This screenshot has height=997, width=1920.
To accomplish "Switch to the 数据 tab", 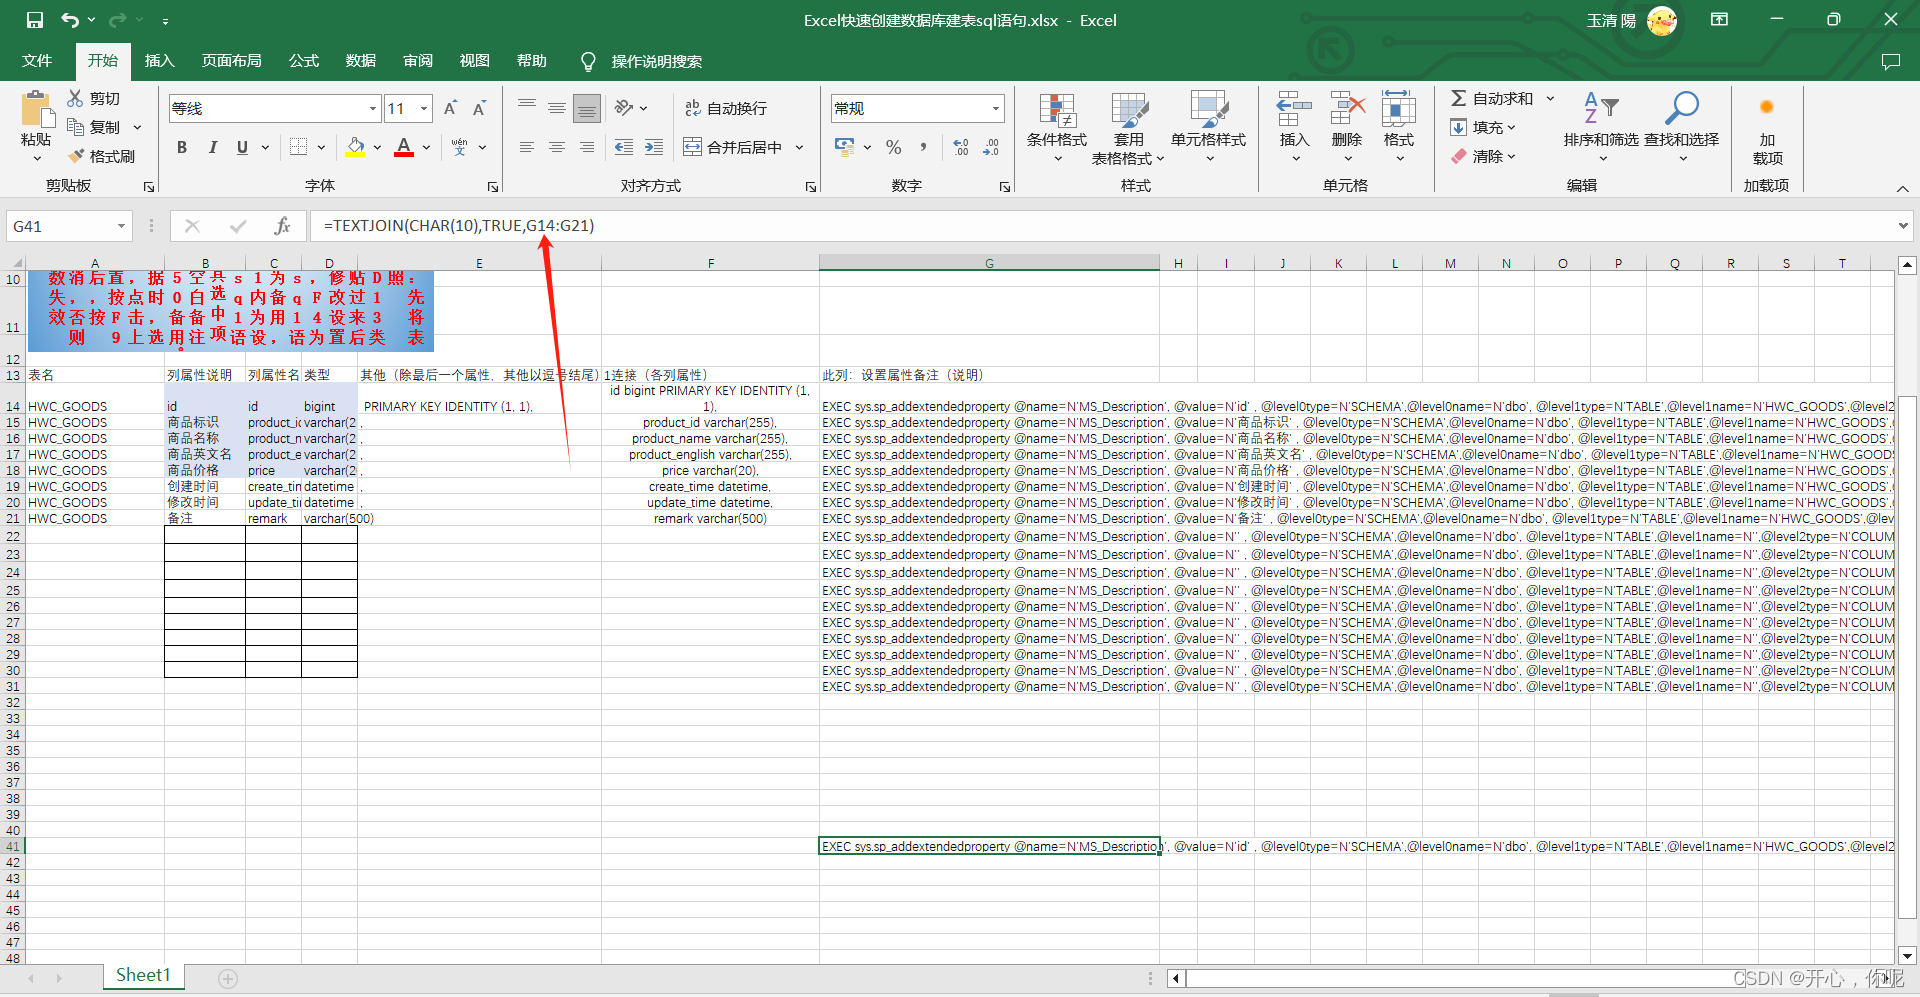I will (x=360, y=61).
